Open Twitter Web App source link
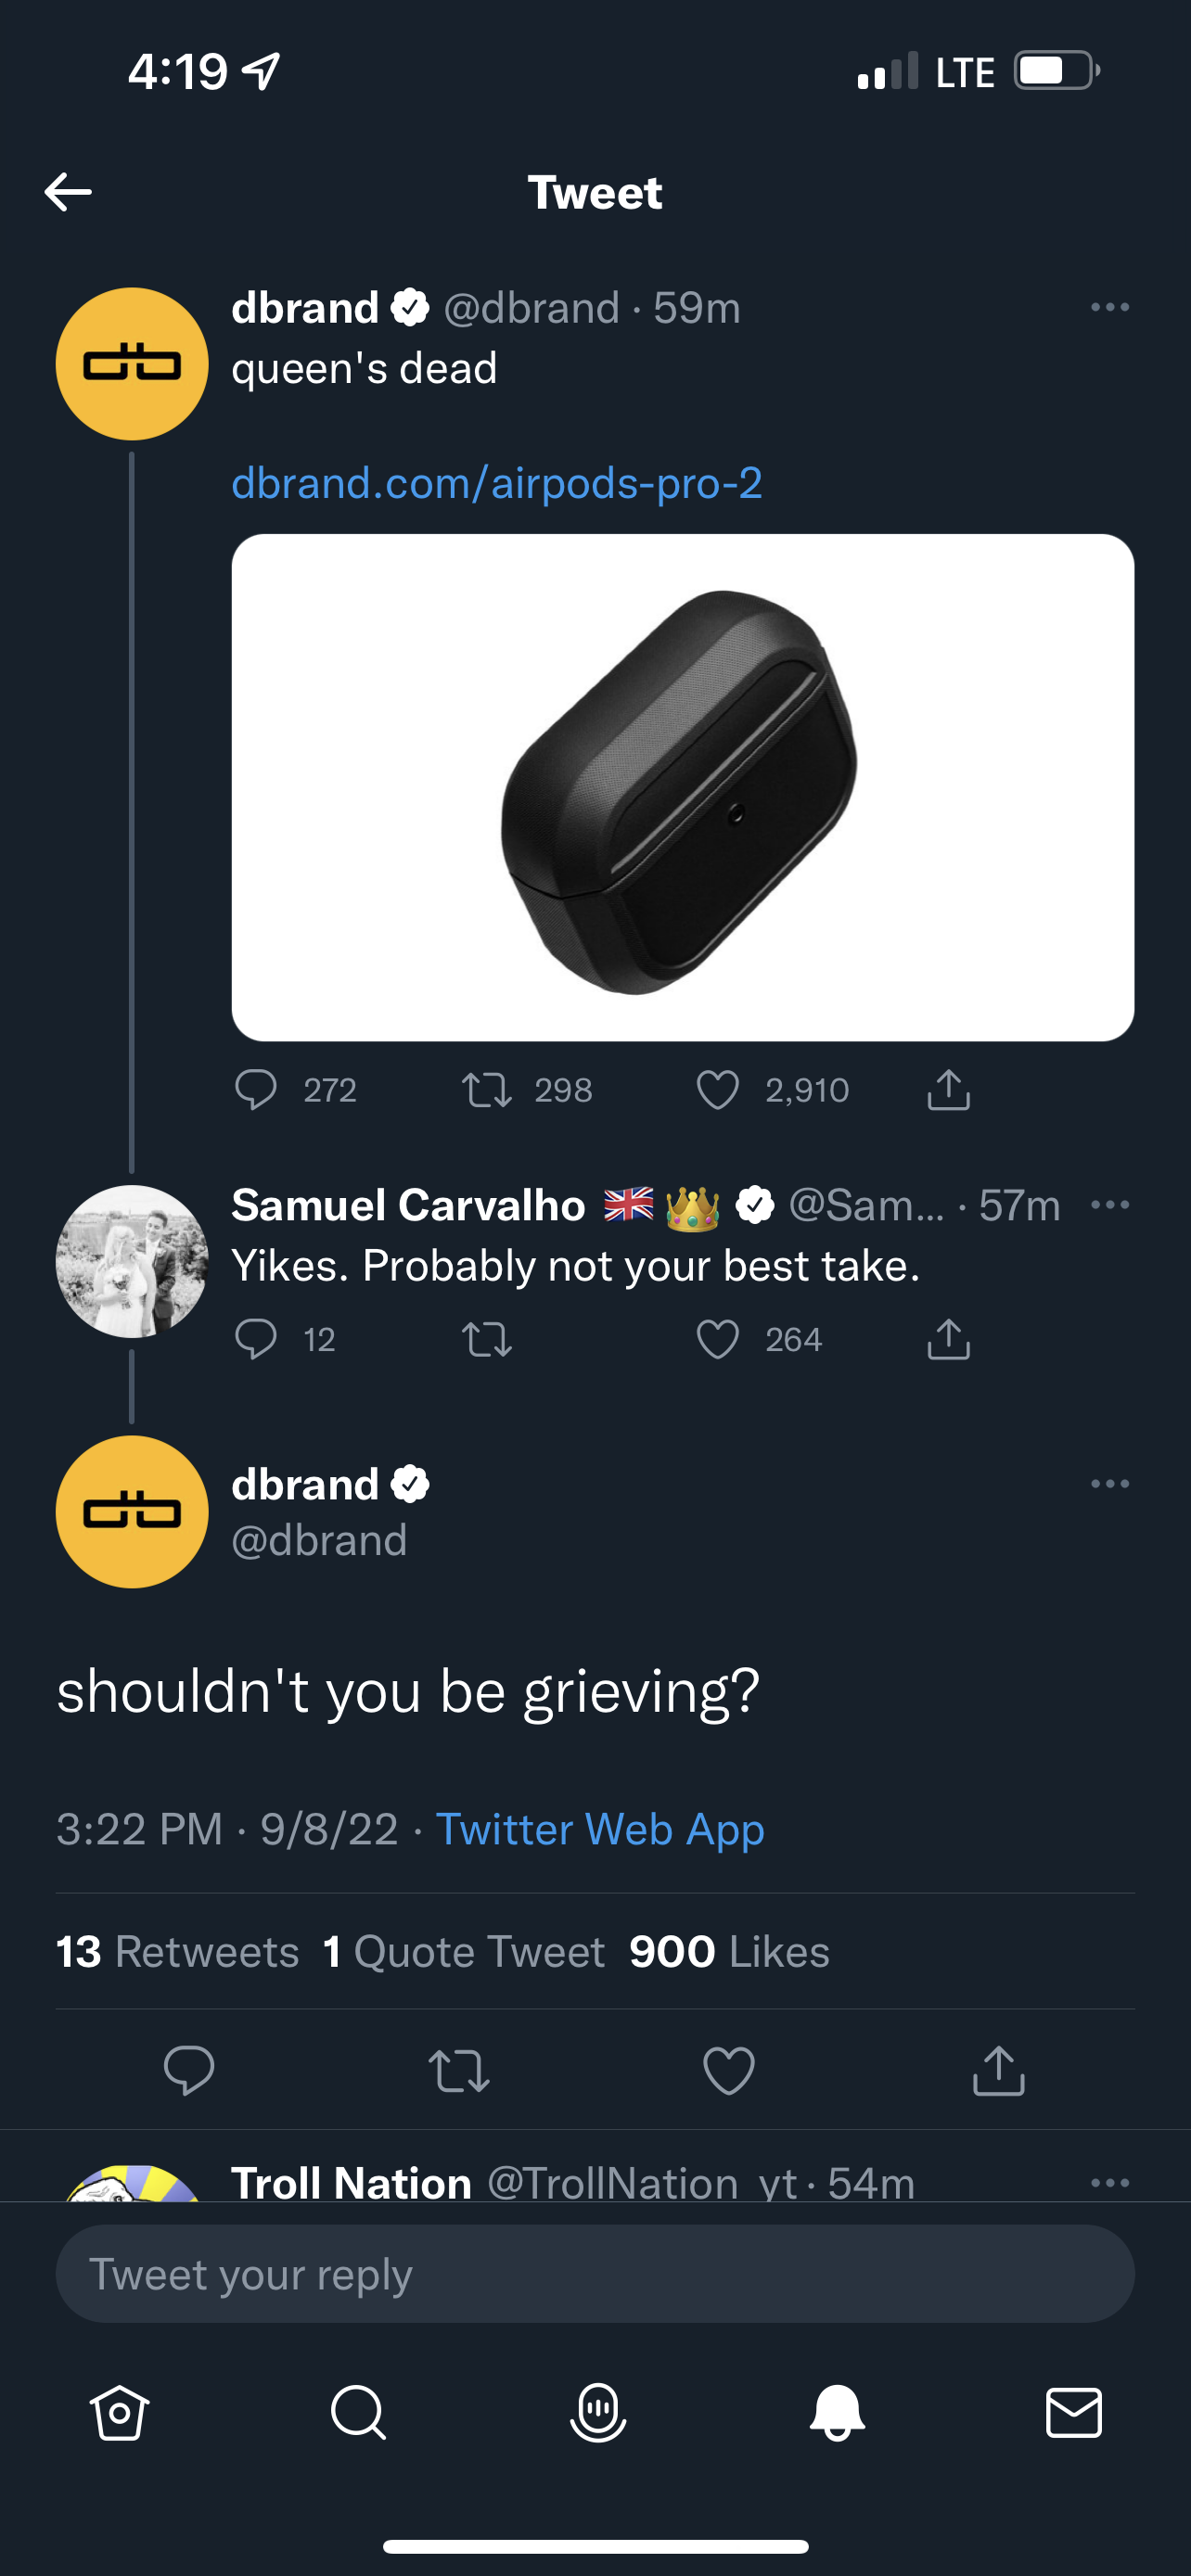The height and width of the screenshot is (2576, 1191). 600,1829
